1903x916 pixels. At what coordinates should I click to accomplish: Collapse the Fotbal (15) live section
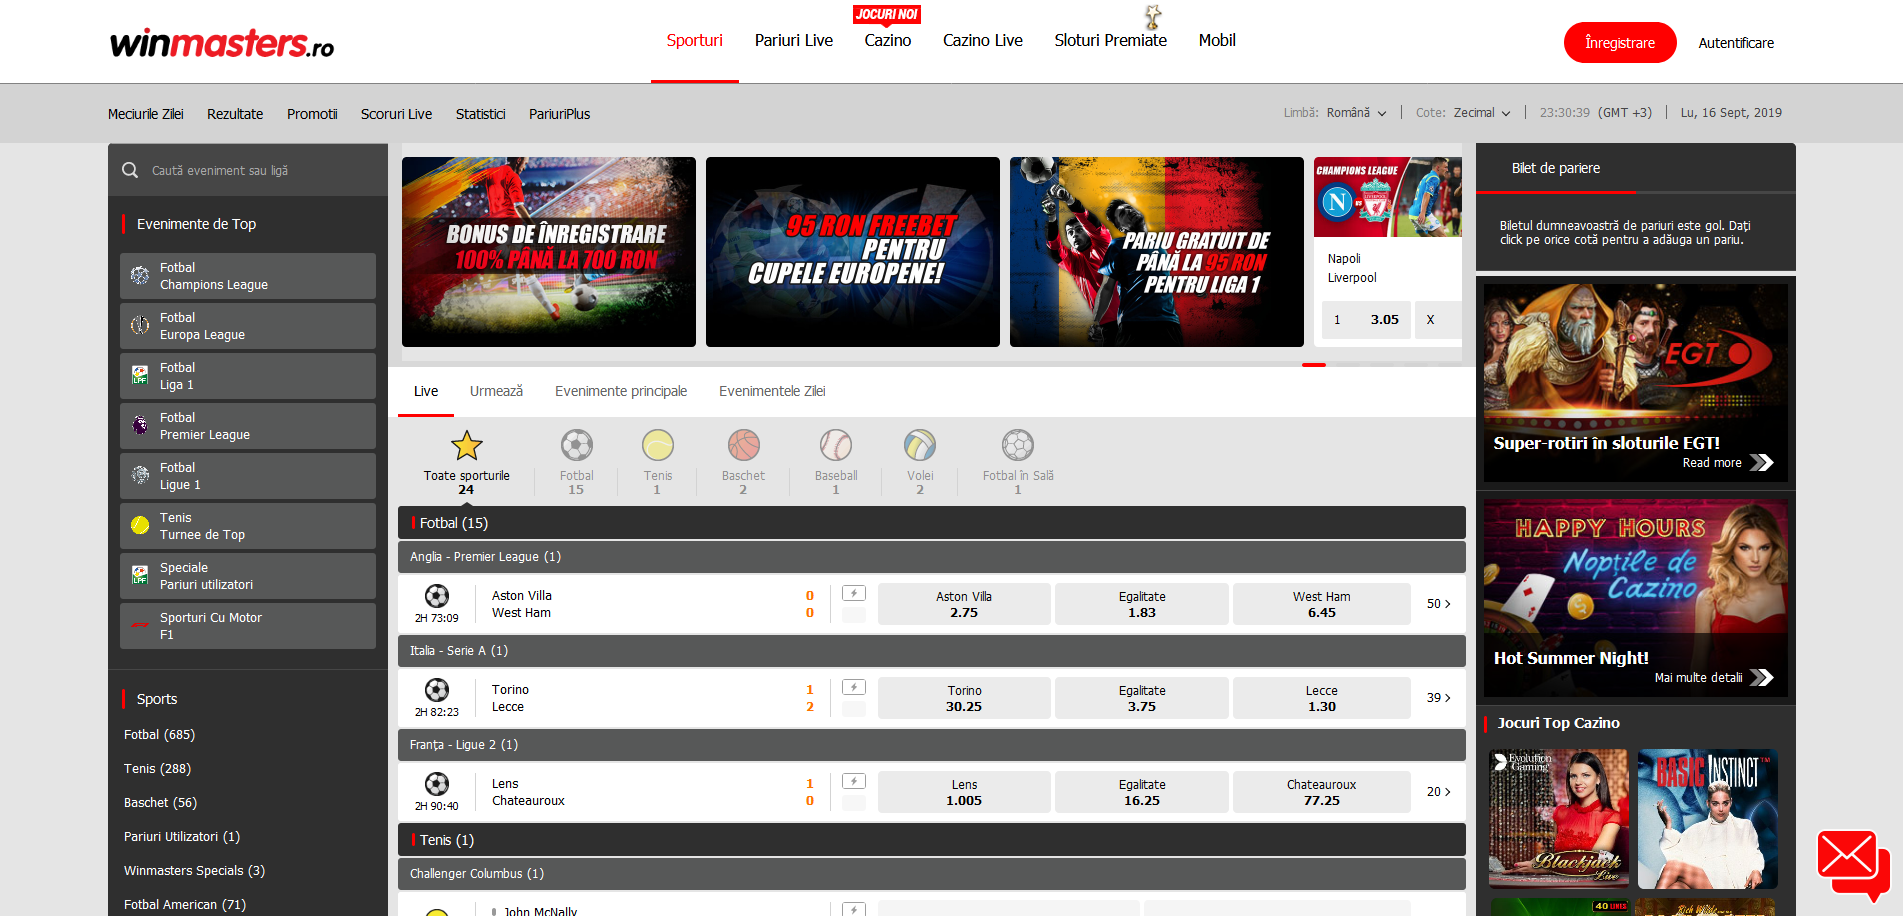click(932, 523)
